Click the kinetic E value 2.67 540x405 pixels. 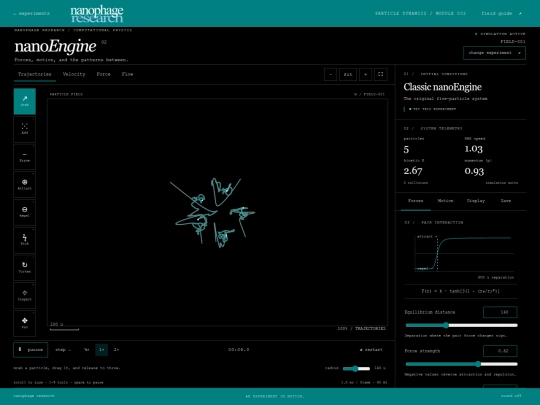(413, 171)
